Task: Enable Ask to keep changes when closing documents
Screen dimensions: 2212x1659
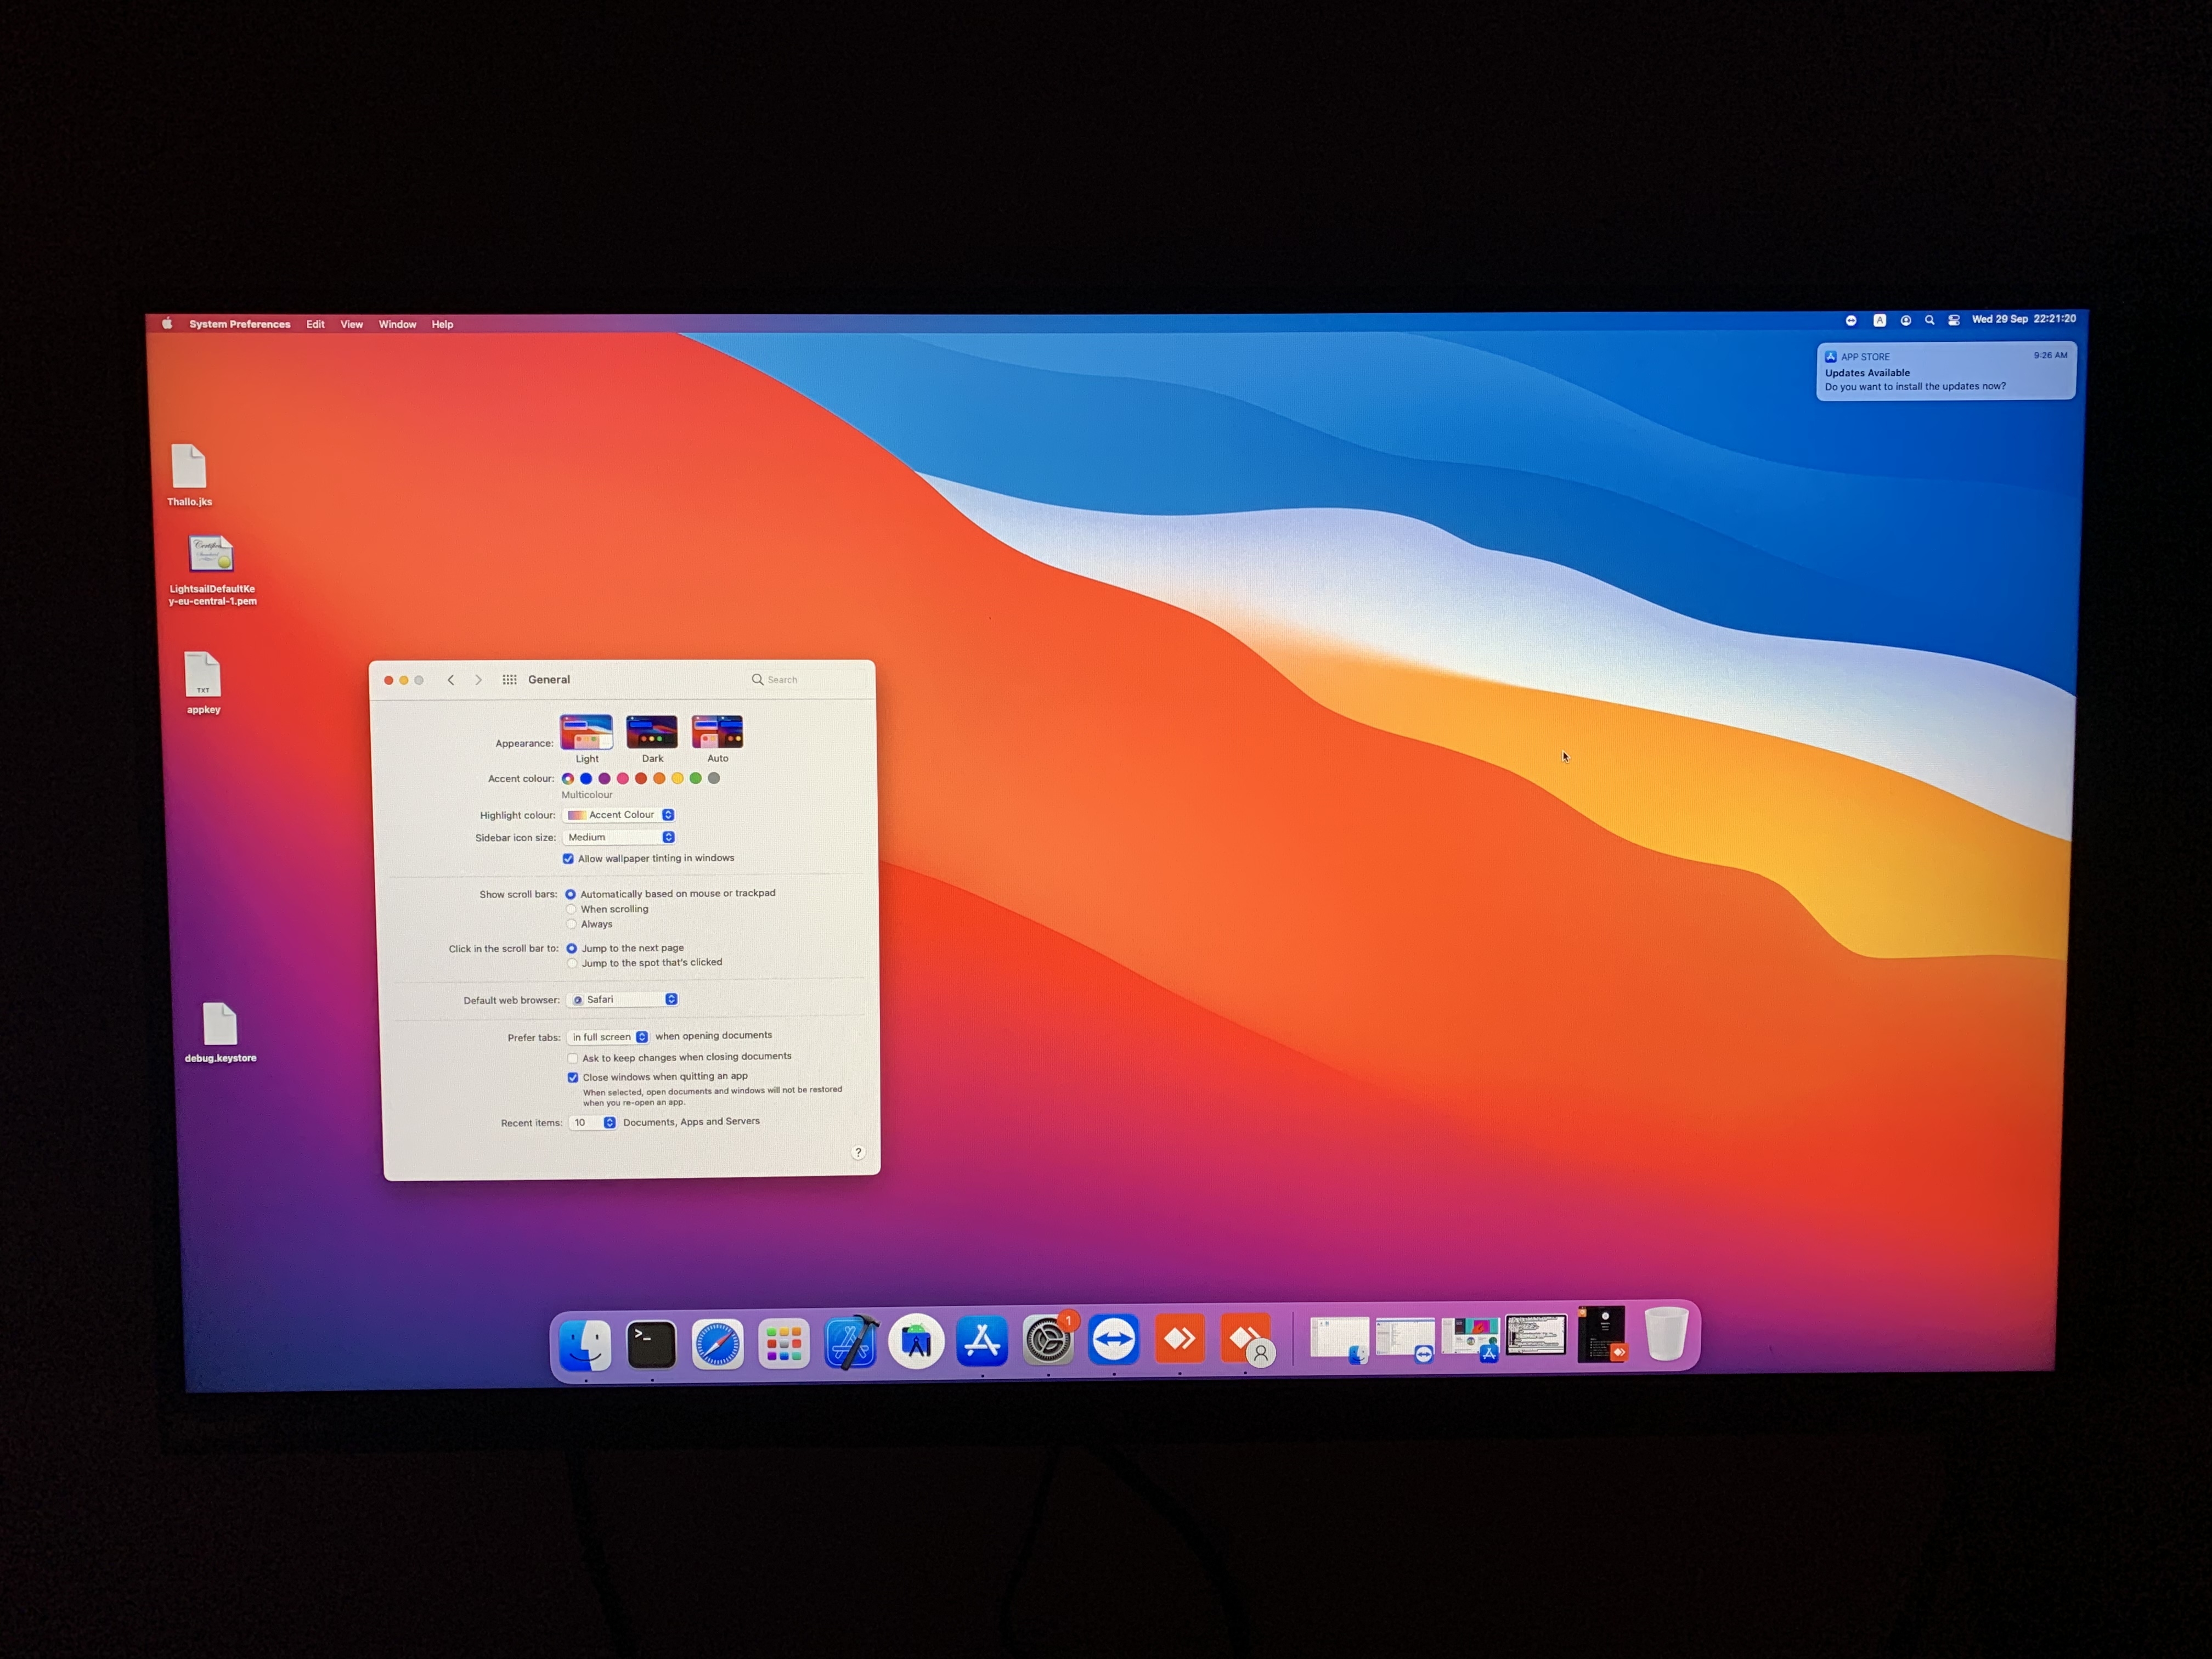Action: pyautogui.click(x=573, y=1058)
